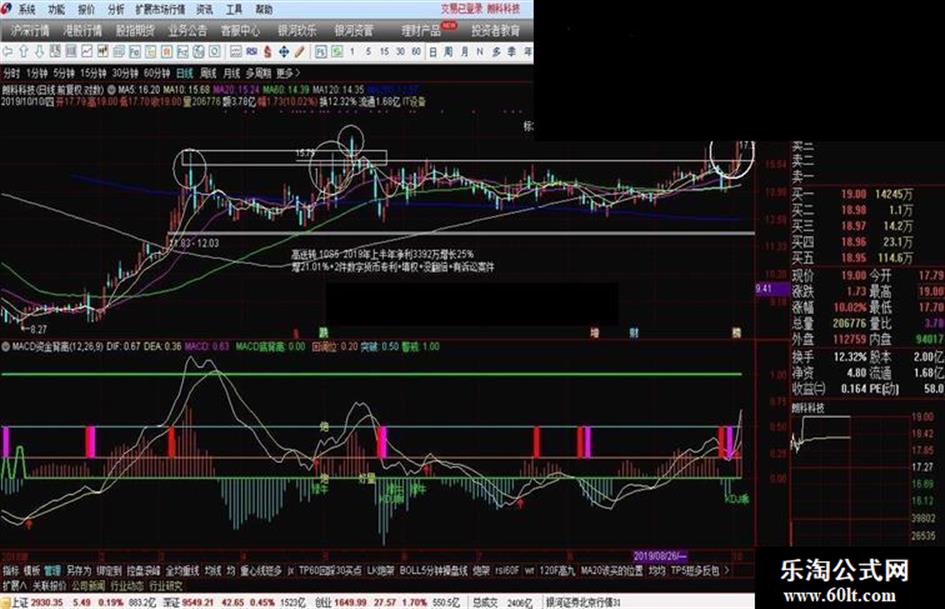945x609 pixels.
Task: Select the blue four-way move arrows tool
Action: [284, 52]
